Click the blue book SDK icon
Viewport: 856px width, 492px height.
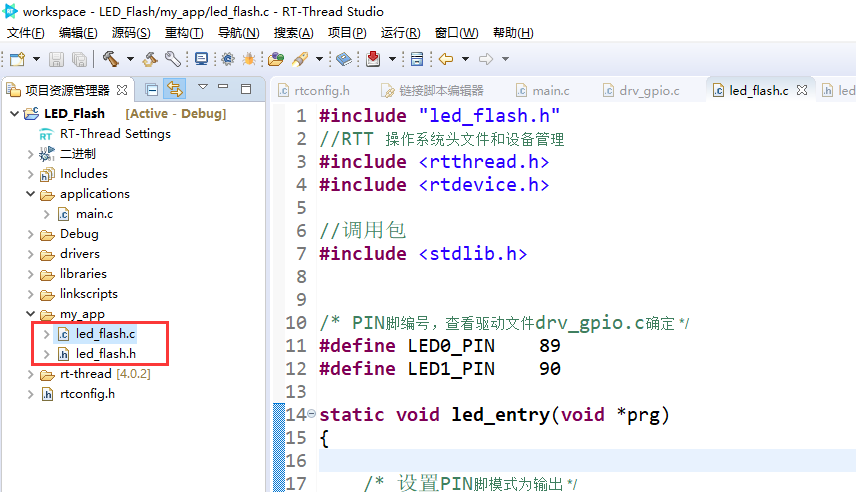click(344, 59)
